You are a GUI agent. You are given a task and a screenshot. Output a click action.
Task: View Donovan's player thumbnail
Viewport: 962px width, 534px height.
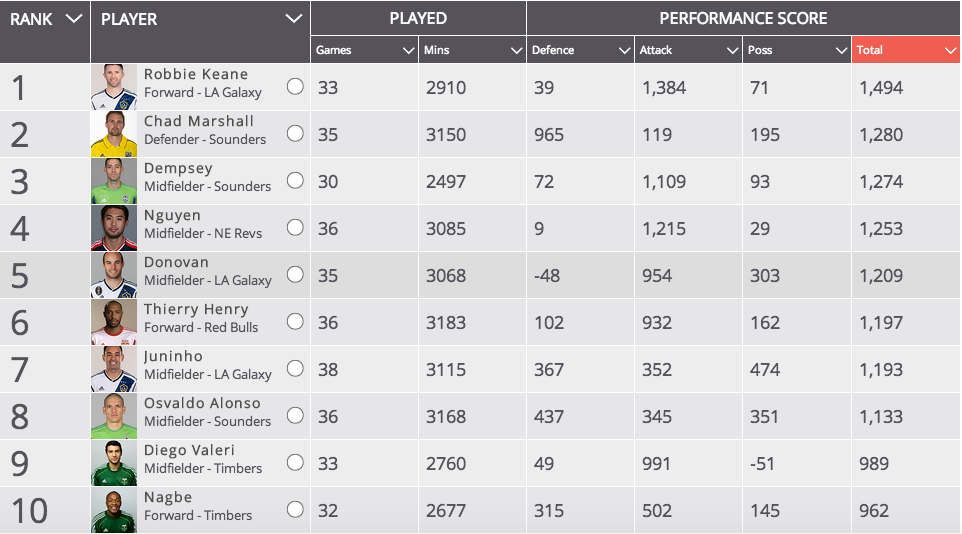click(x=114, y=275)
